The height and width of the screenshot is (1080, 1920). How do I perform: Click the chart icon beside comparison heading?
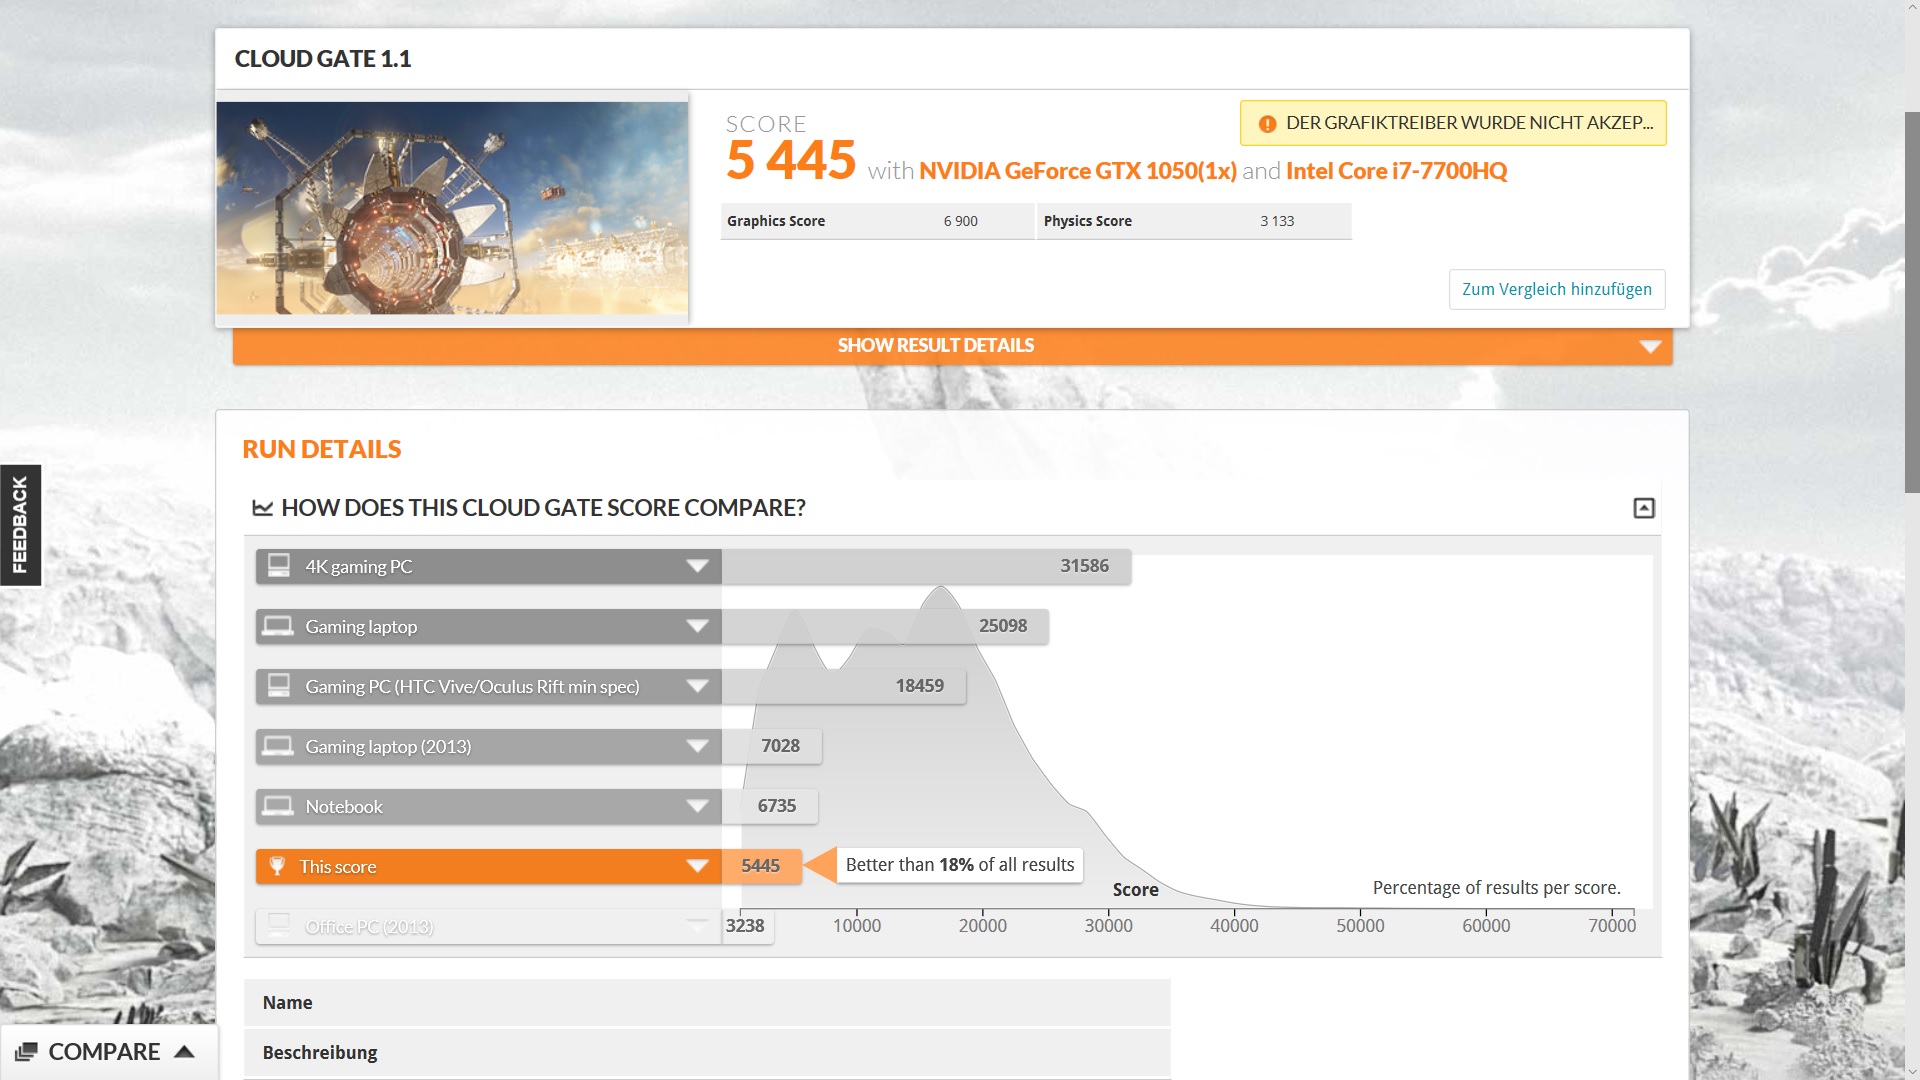point(262,508)
